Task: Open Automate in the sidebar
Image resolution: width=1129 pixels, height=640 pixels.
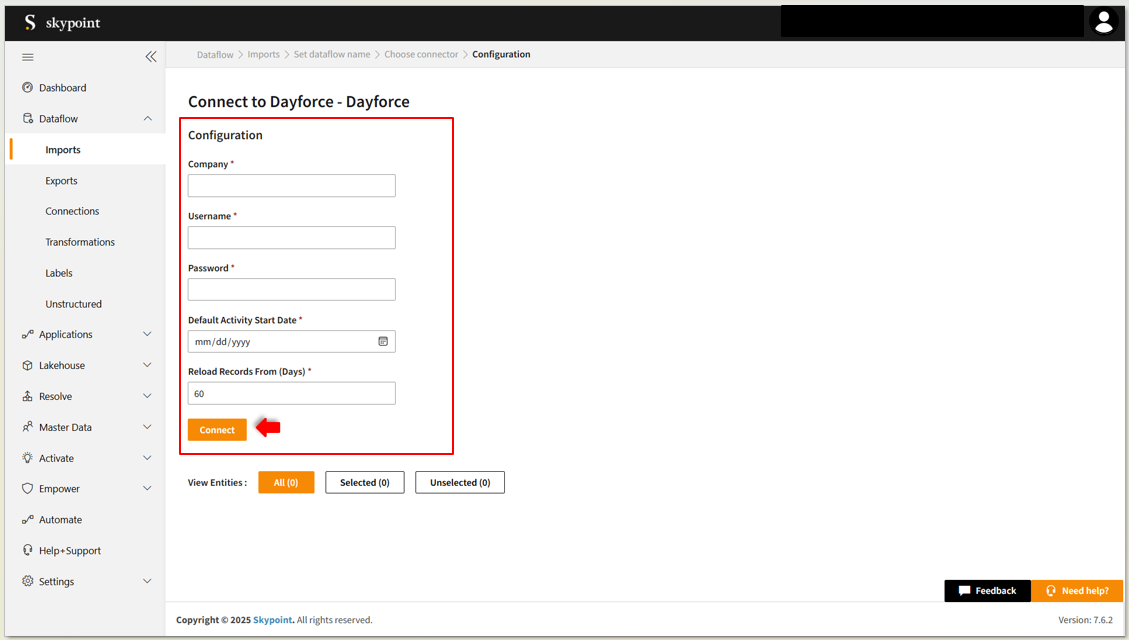Action: [60, 520]
